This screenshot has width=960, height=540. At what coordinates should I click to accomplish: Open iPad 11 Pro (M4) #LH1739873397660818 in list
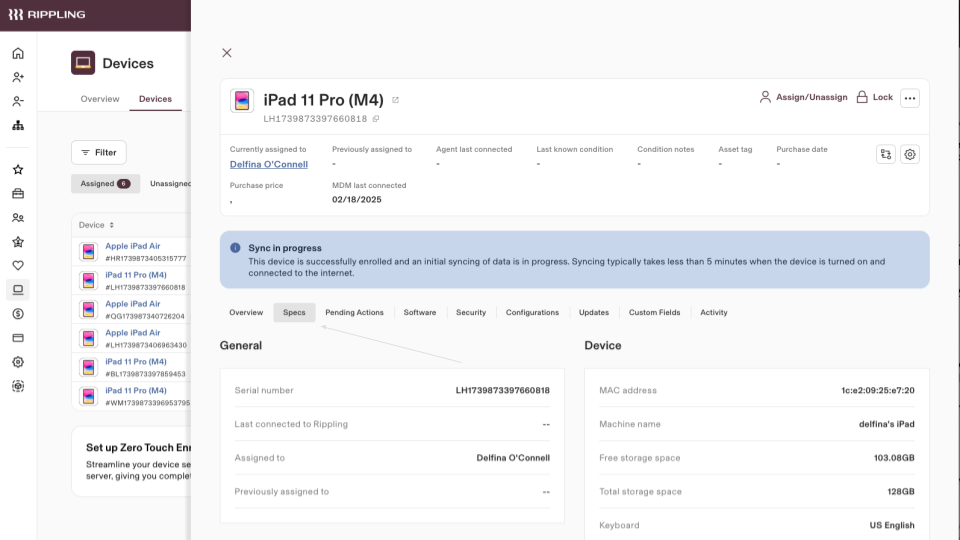(136, 275)
